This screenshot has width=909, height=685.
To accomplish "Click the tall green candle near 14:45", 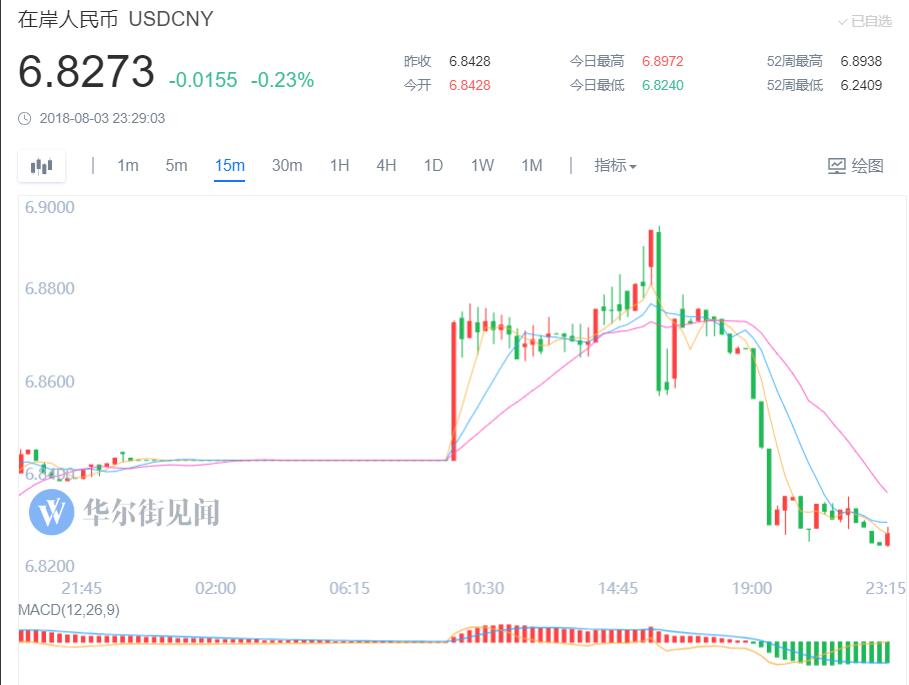I will point(658,310).
